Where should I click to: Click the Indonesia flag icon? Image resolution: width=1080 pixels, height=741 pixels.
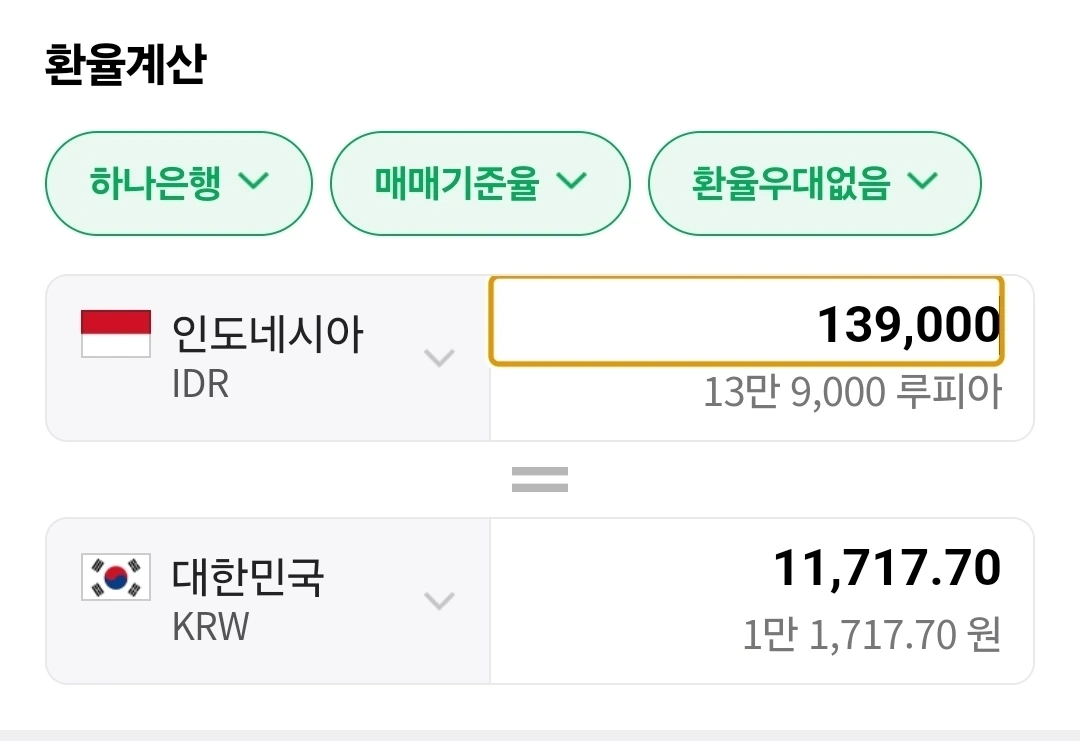pos(116,334)
